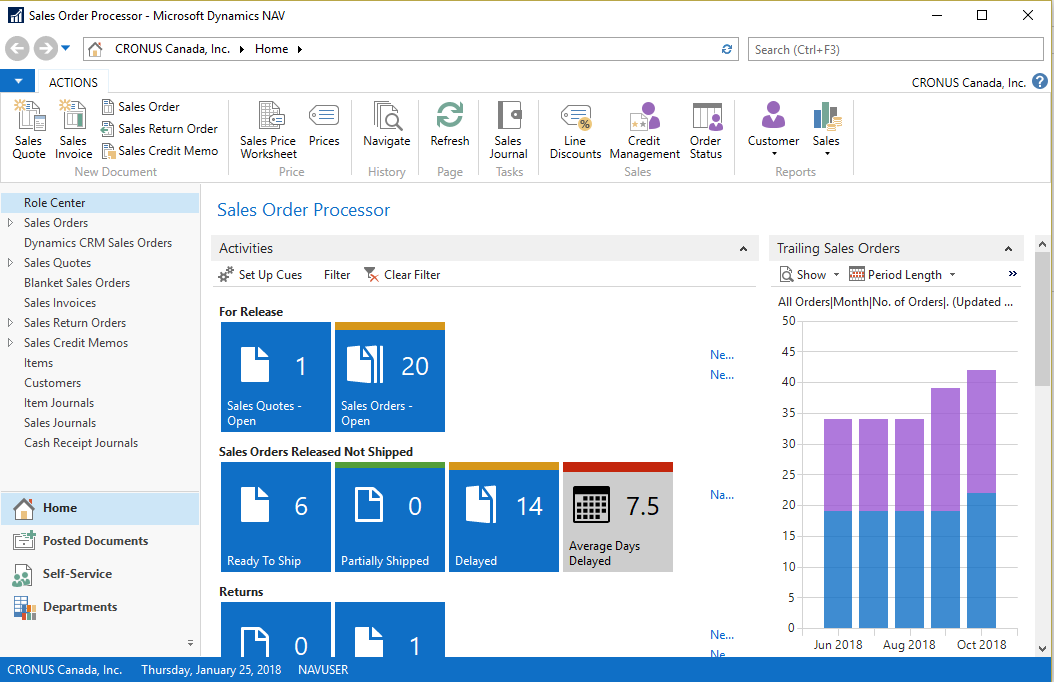
Task: Open Sales Invoices list
Action: point(60,303)
